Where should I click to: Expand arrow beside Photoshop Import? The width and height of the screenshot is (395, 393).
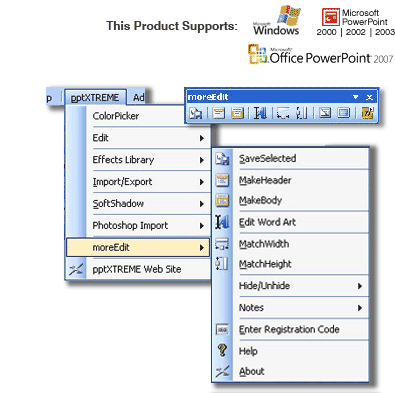click(x=201, y=226)
